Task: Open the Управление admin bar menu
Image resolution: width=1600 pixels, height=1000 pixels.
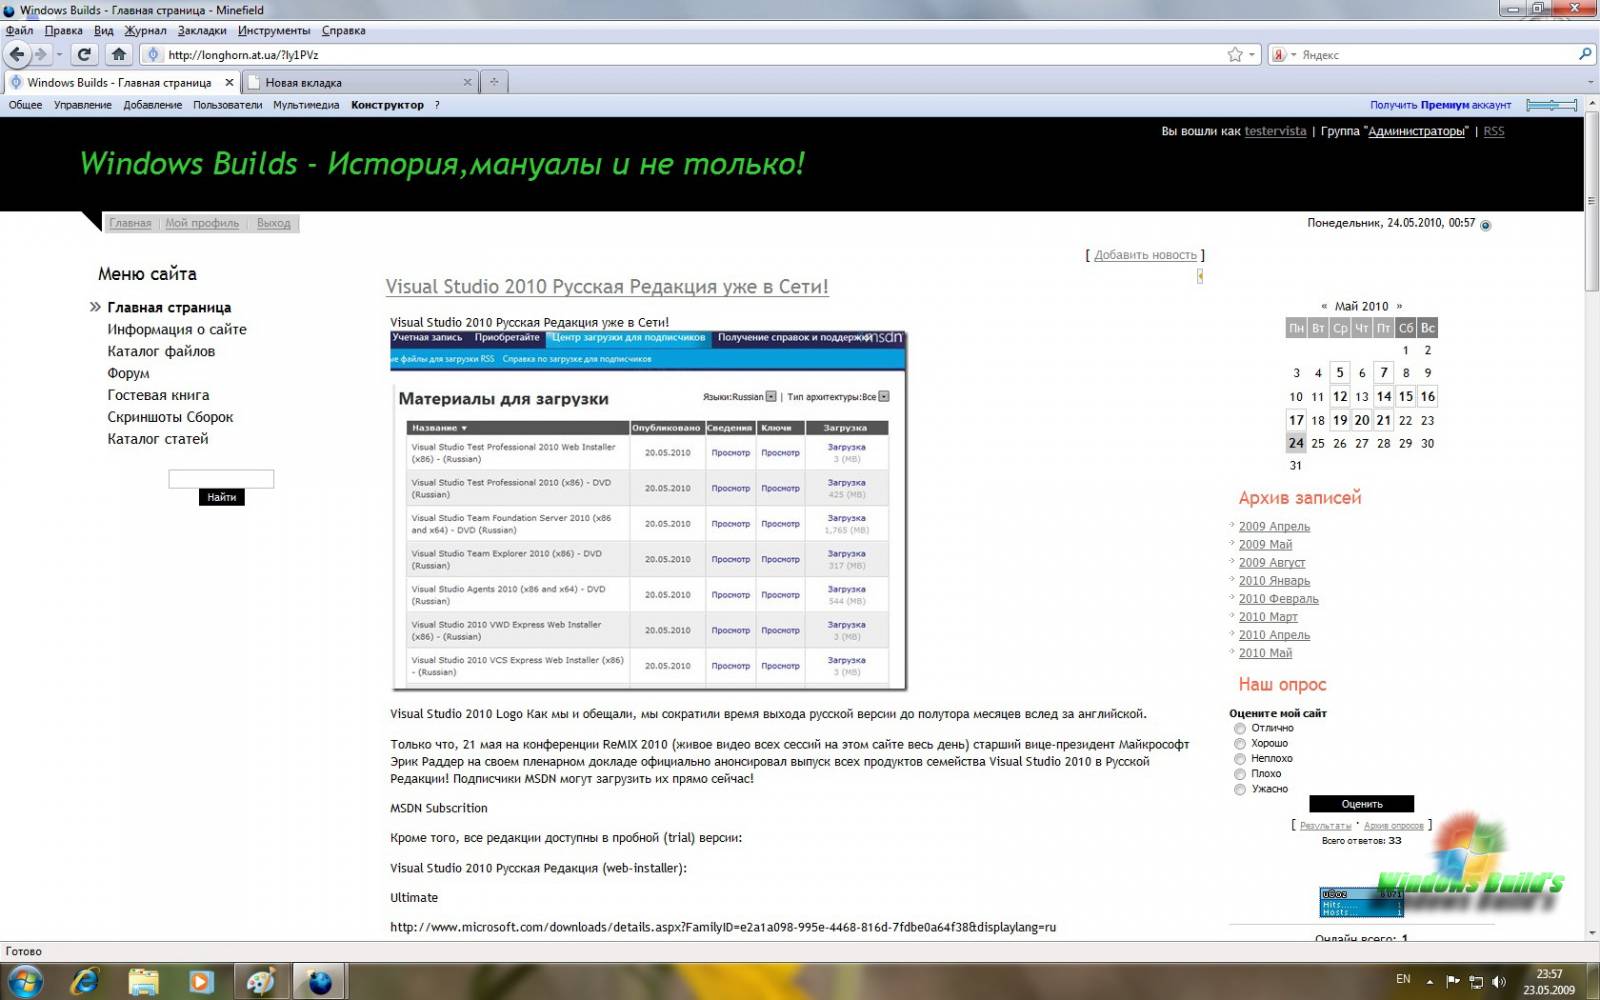Action: pos(83,105)
